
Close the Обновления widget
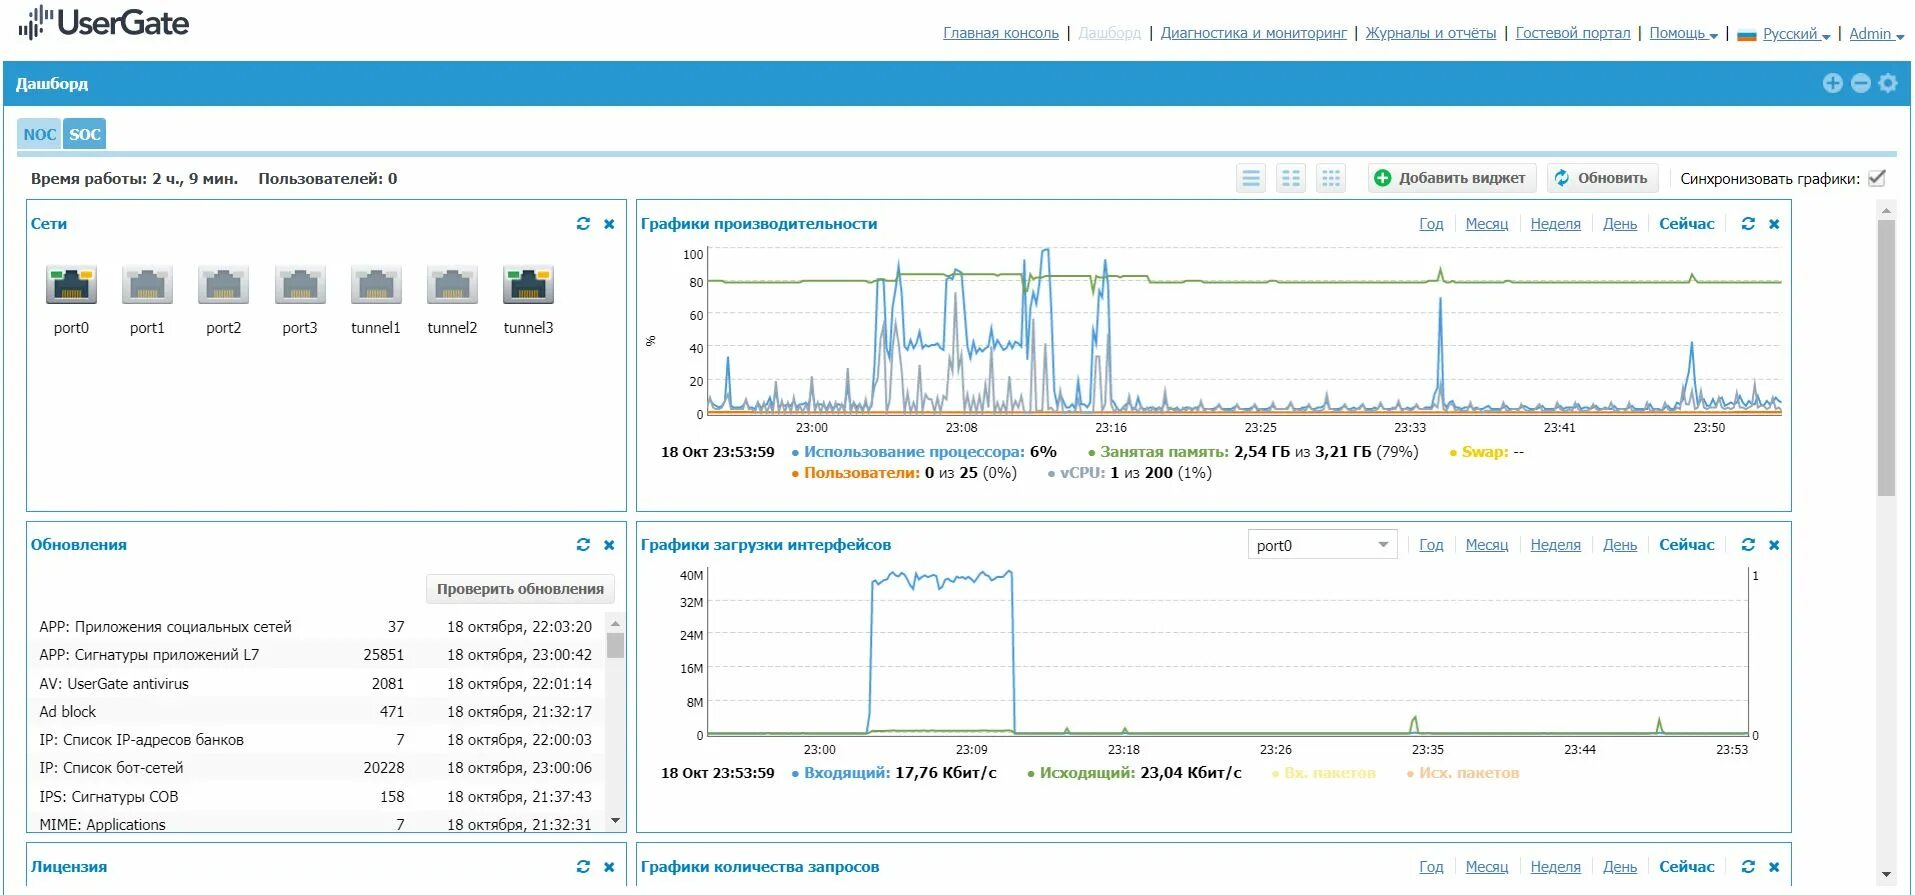click(609, 545)
